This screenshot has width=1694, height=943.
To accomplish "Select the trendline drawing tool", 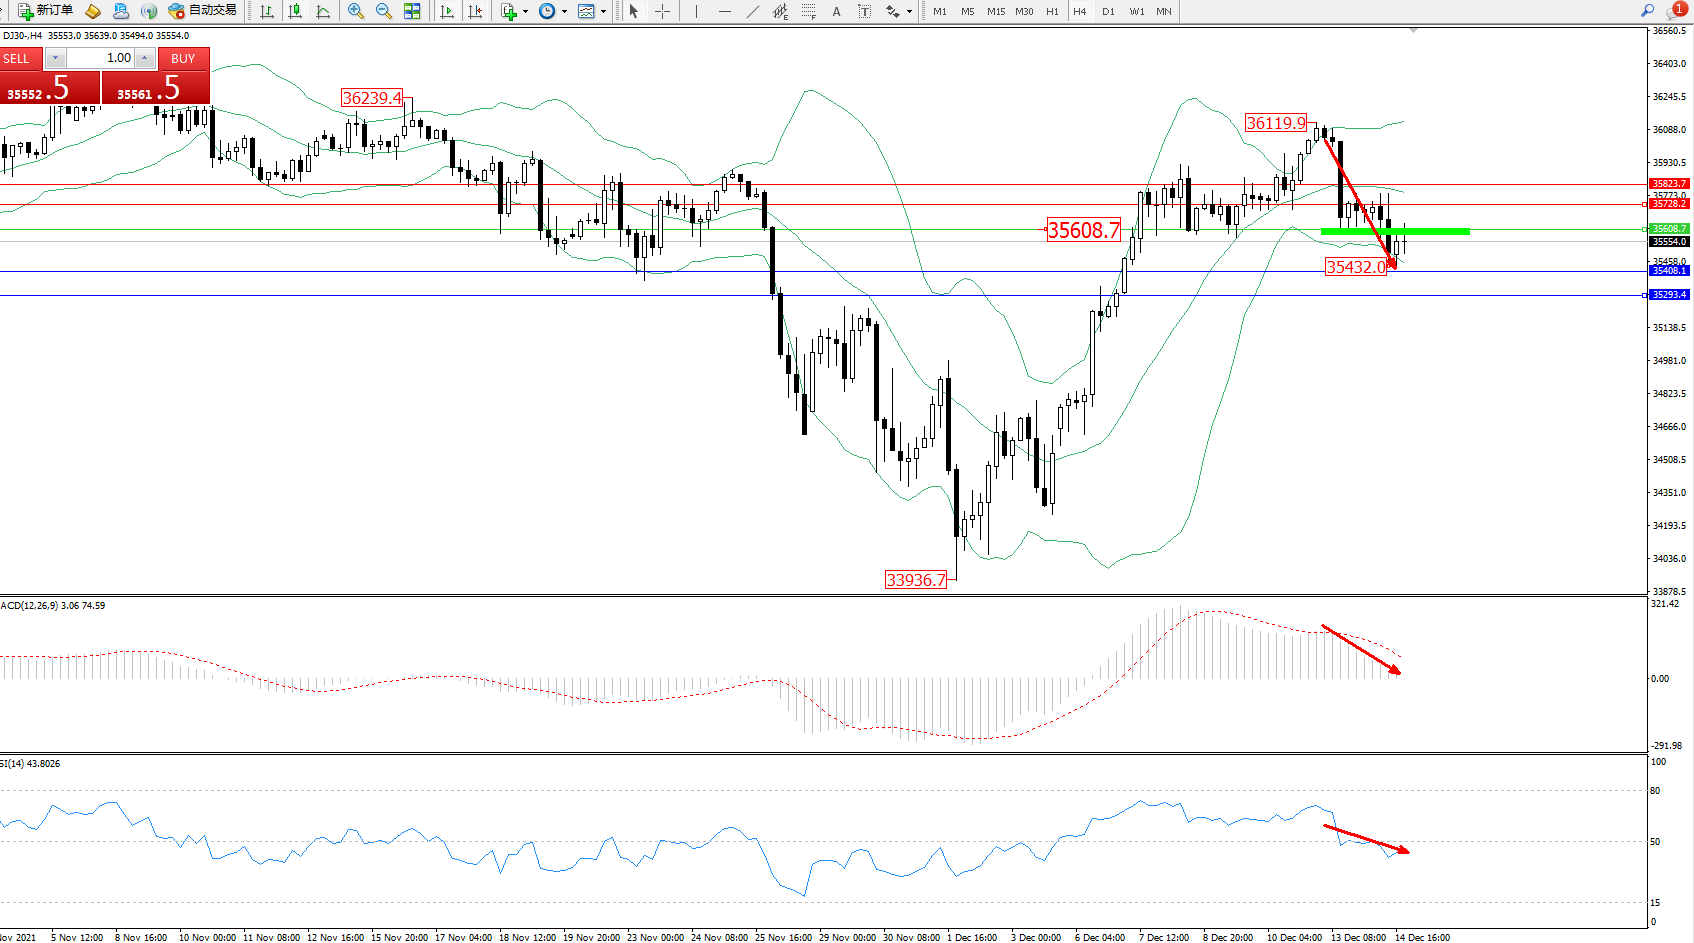I will coord(752,11).
